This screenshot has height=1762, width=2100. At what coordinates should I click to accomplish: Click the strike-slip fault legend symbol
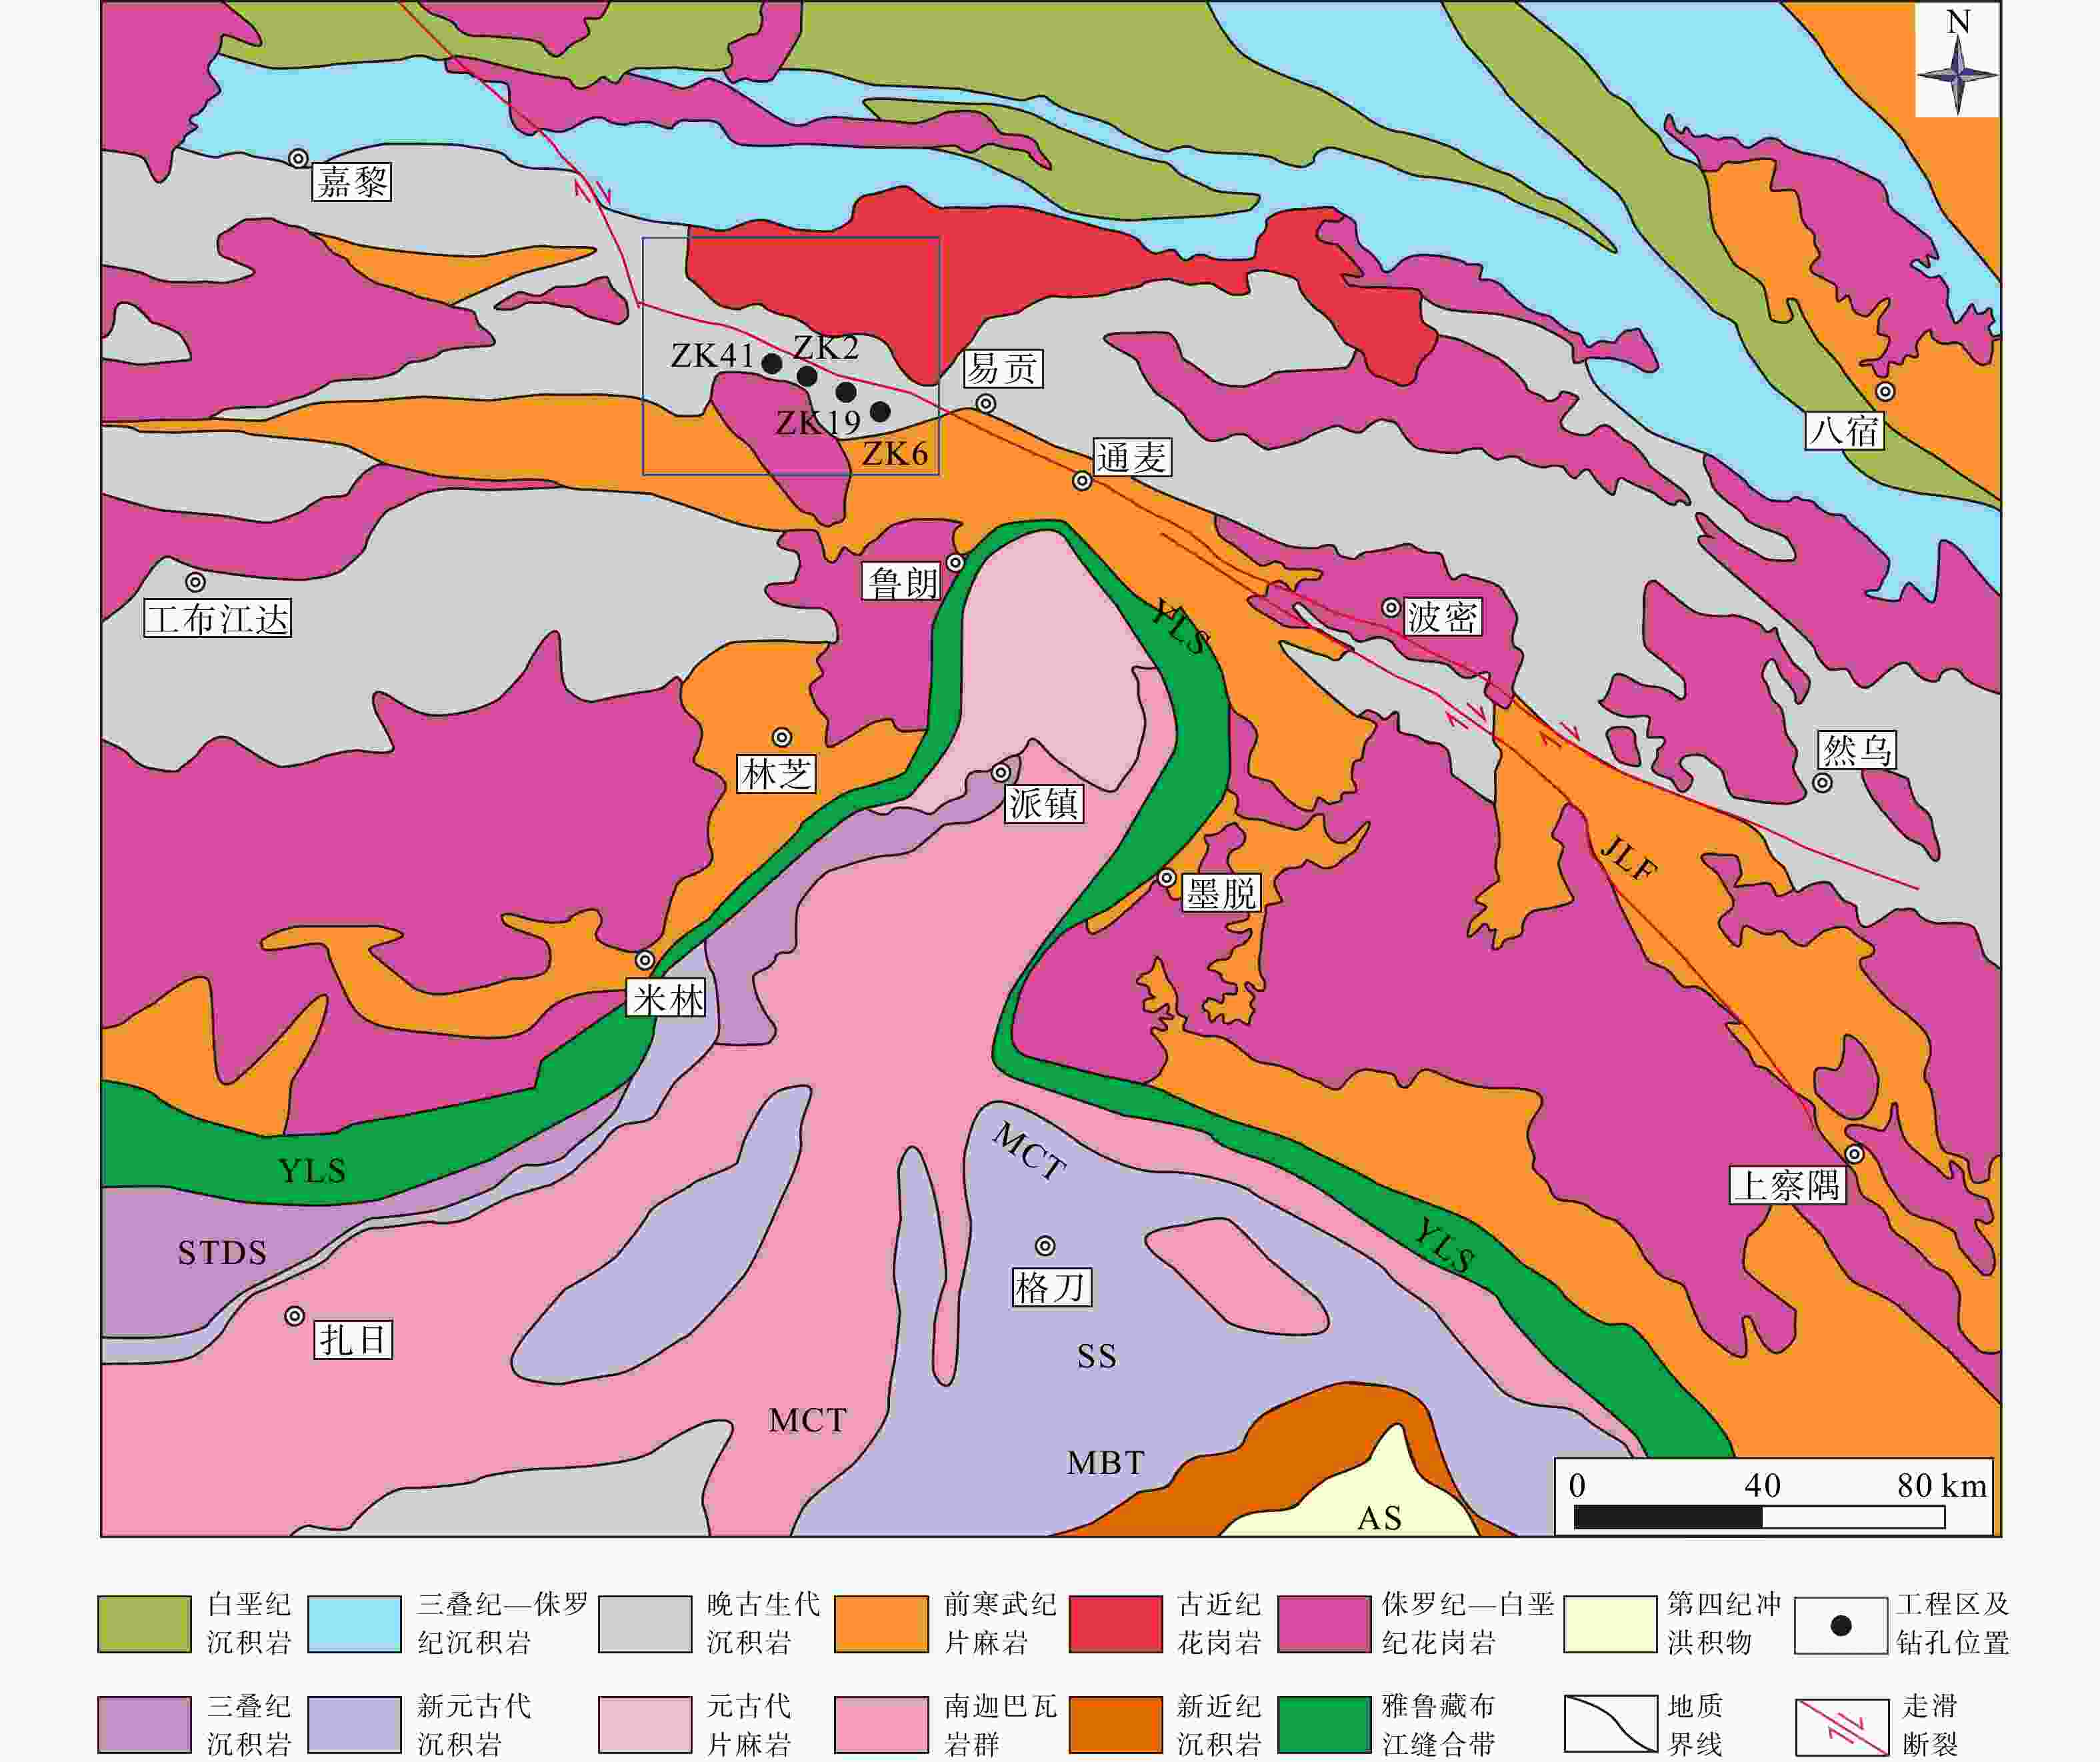(x=1841, y=1725)
